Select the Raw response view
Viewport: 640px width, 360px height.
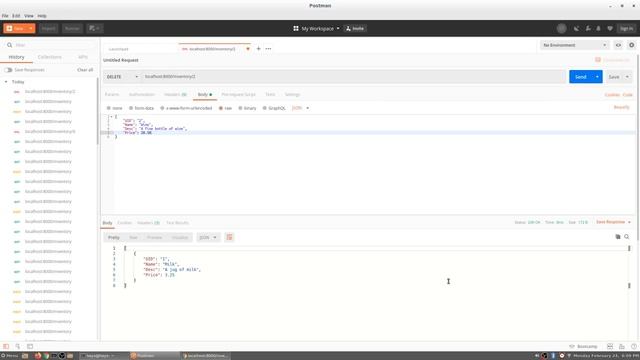pyautogui.click(x=133, y=238)
